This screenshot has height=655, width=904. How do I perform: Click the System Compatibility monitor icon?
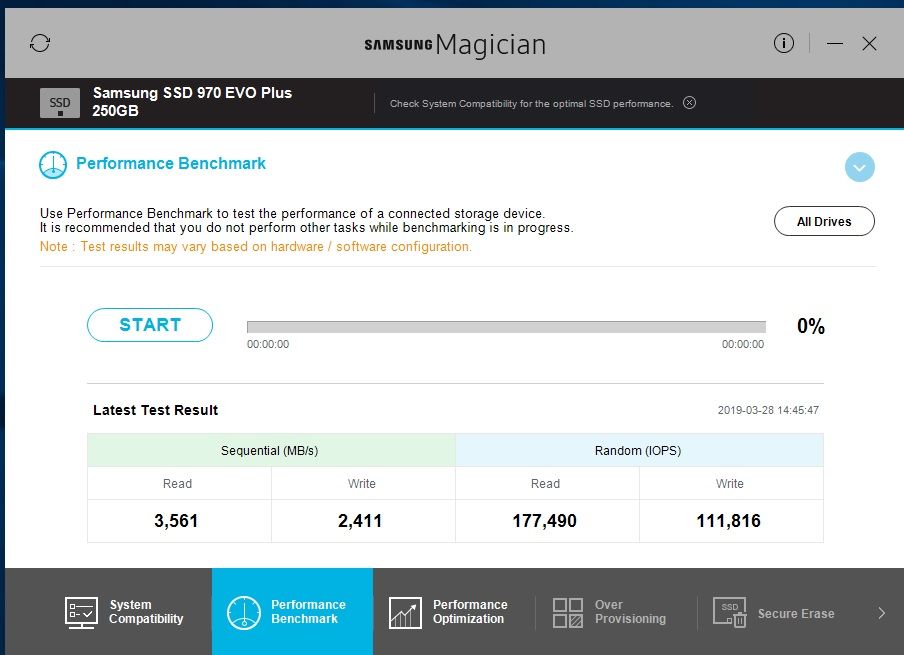[x=81, y=613]
